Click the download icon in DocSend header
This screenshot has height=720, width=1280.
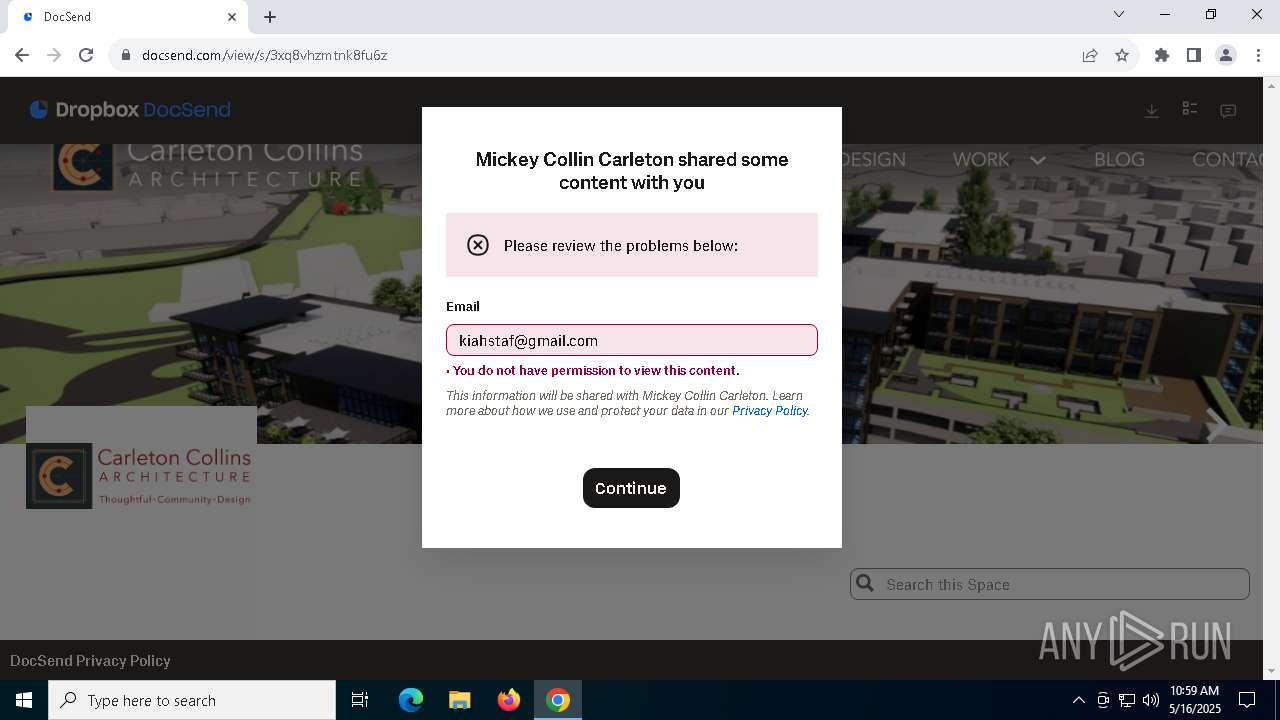pos(1152,111)
